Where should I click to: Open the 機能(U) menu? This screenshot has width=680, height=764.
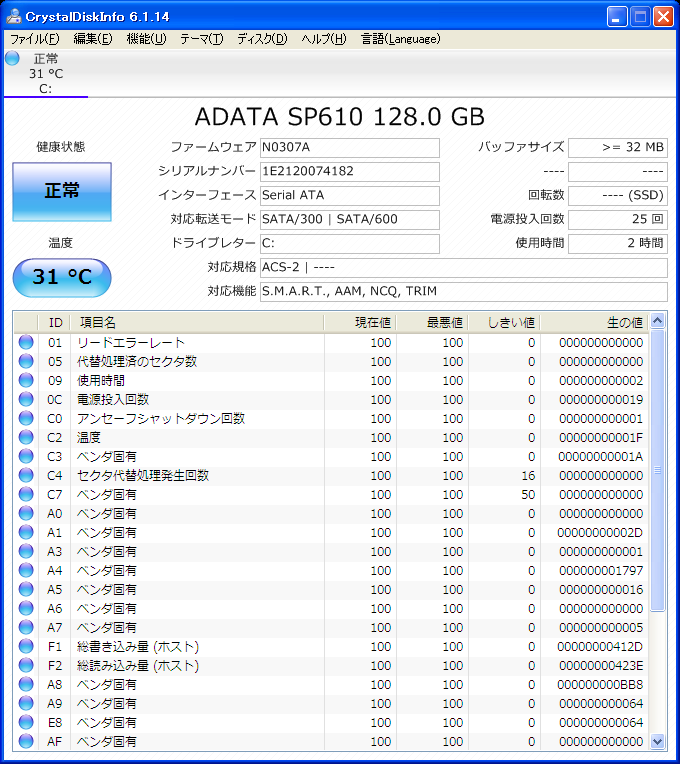(x=146, y=39)
